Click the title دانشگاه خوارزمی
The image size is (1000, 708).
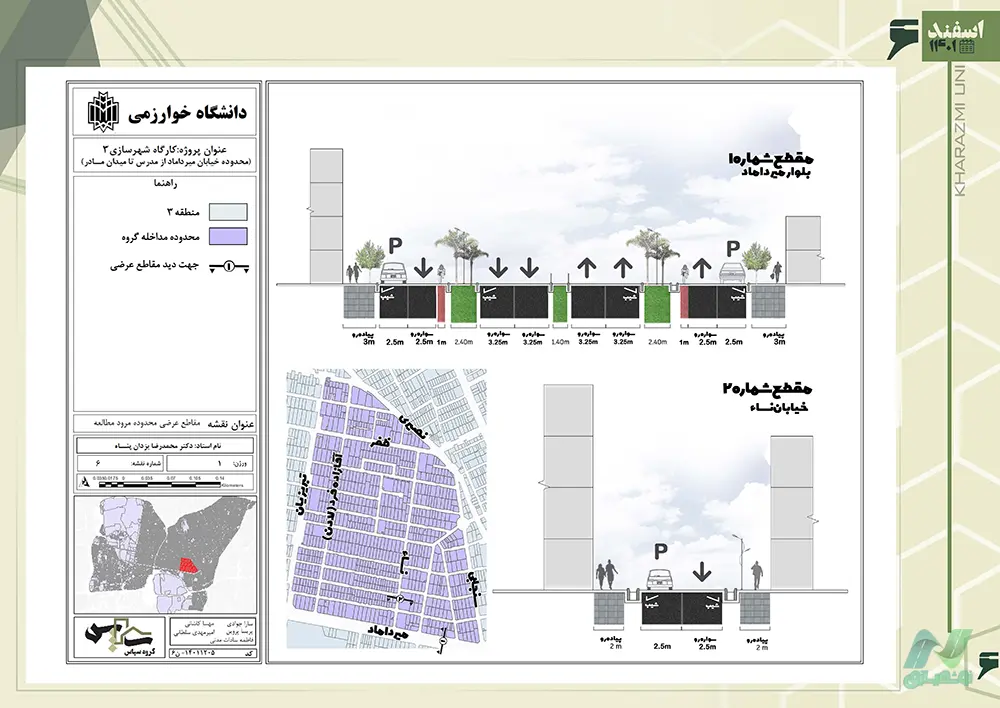click(187, 114)
